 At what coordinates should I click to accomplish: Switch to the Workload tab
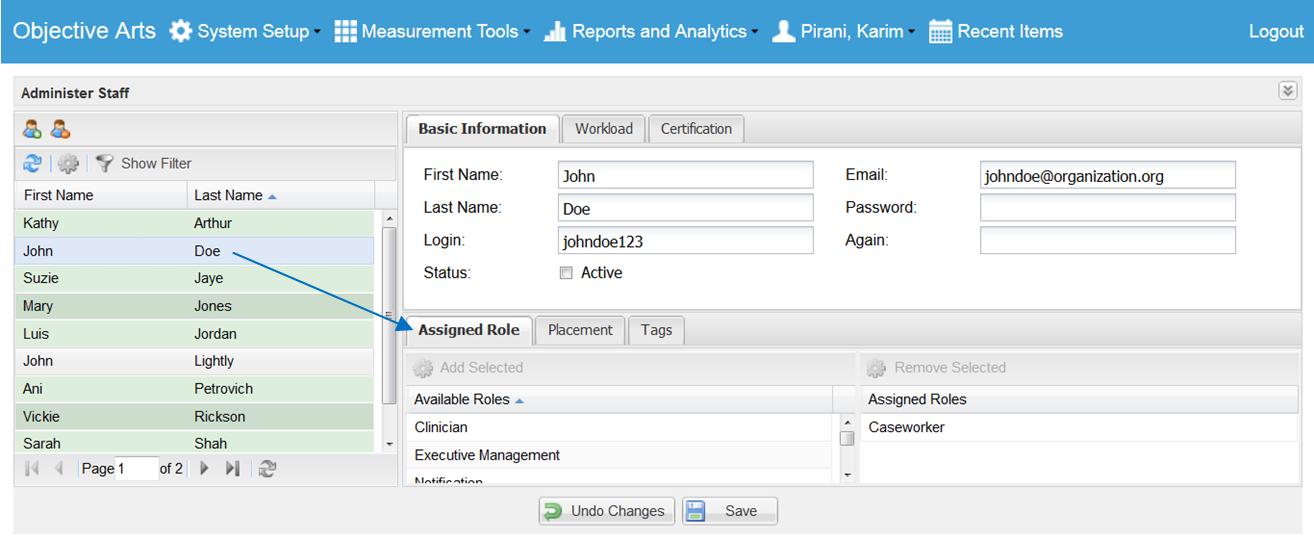tap(604, 129)
